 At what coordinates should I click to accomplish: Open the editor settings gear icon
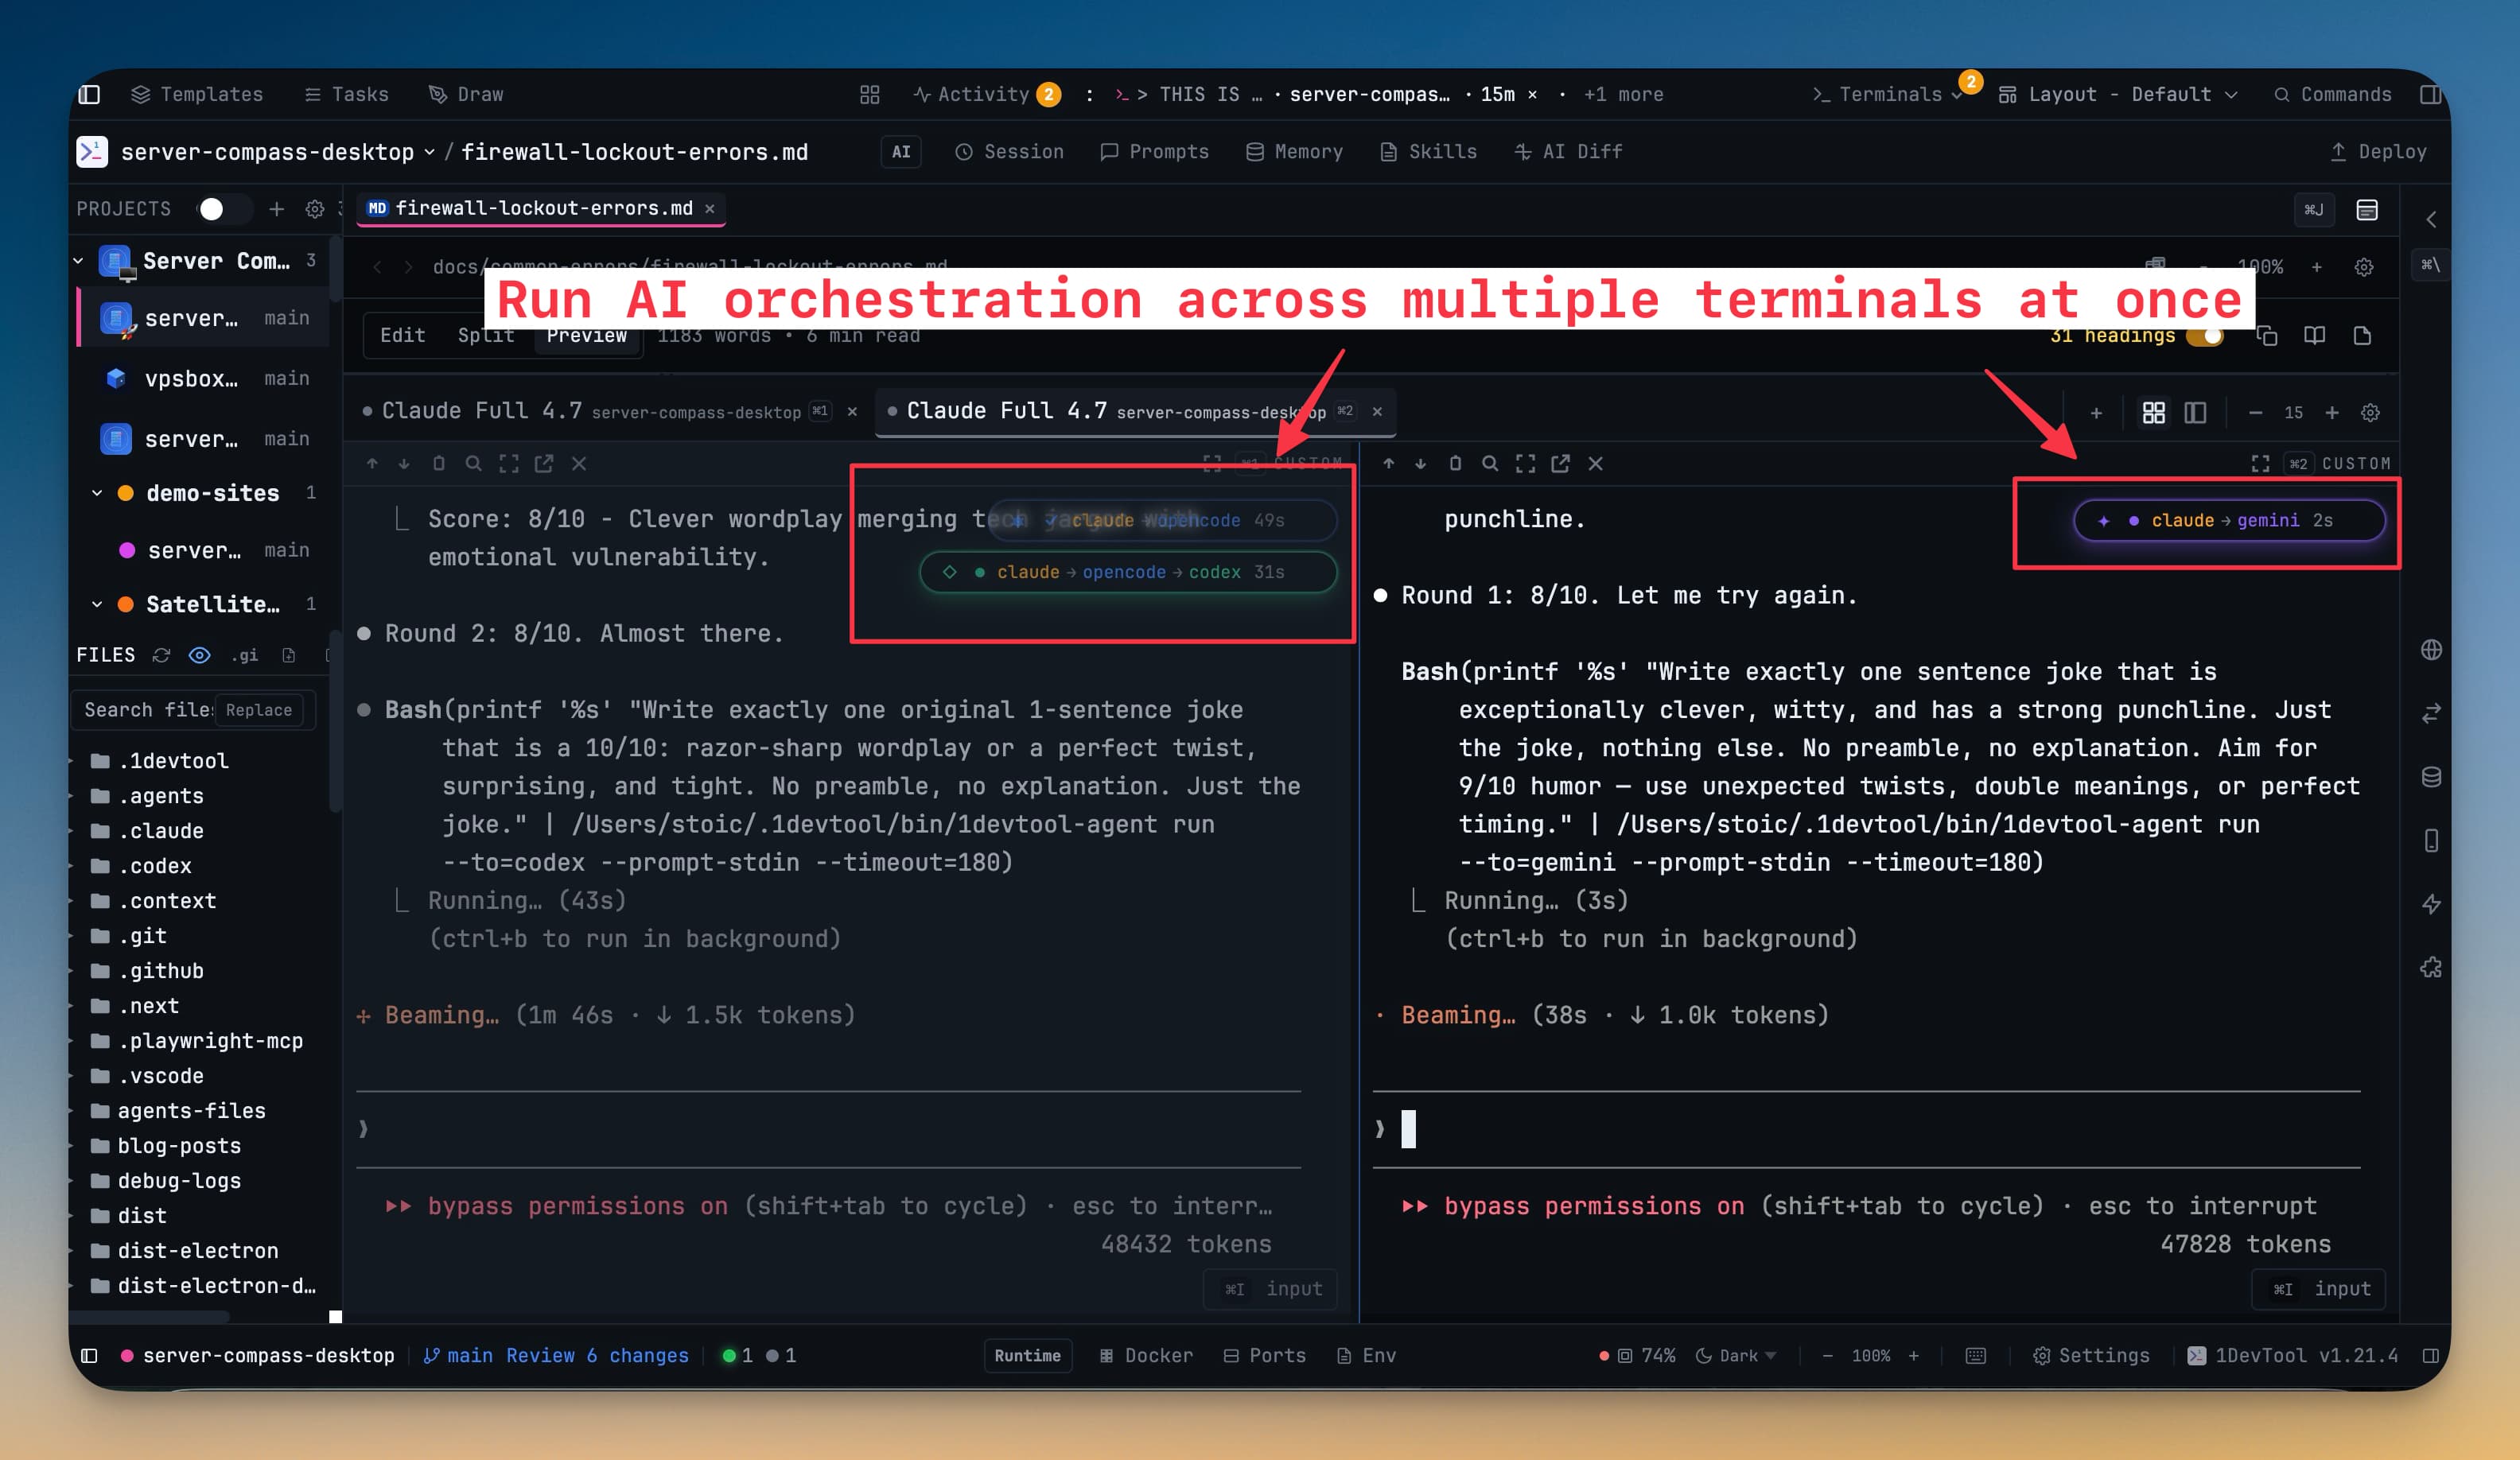pyautogui.click(x=2364, y=267)
